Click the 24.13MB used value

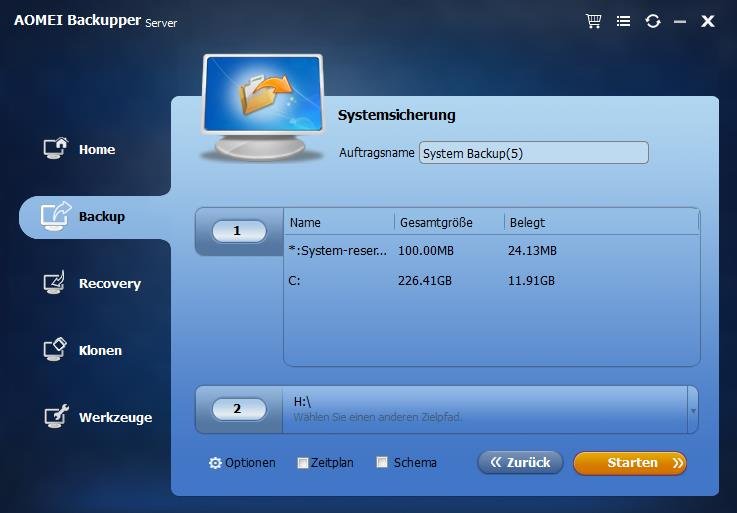pos(532,251)
